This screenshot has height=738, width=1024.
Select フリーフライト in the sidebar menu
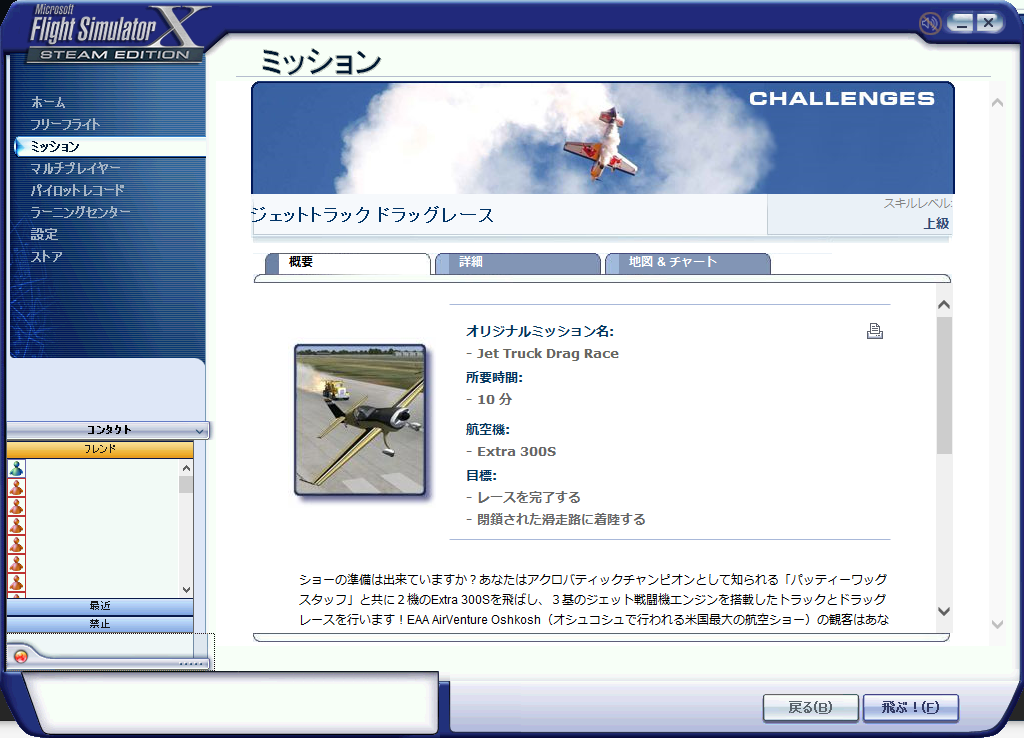65,125
